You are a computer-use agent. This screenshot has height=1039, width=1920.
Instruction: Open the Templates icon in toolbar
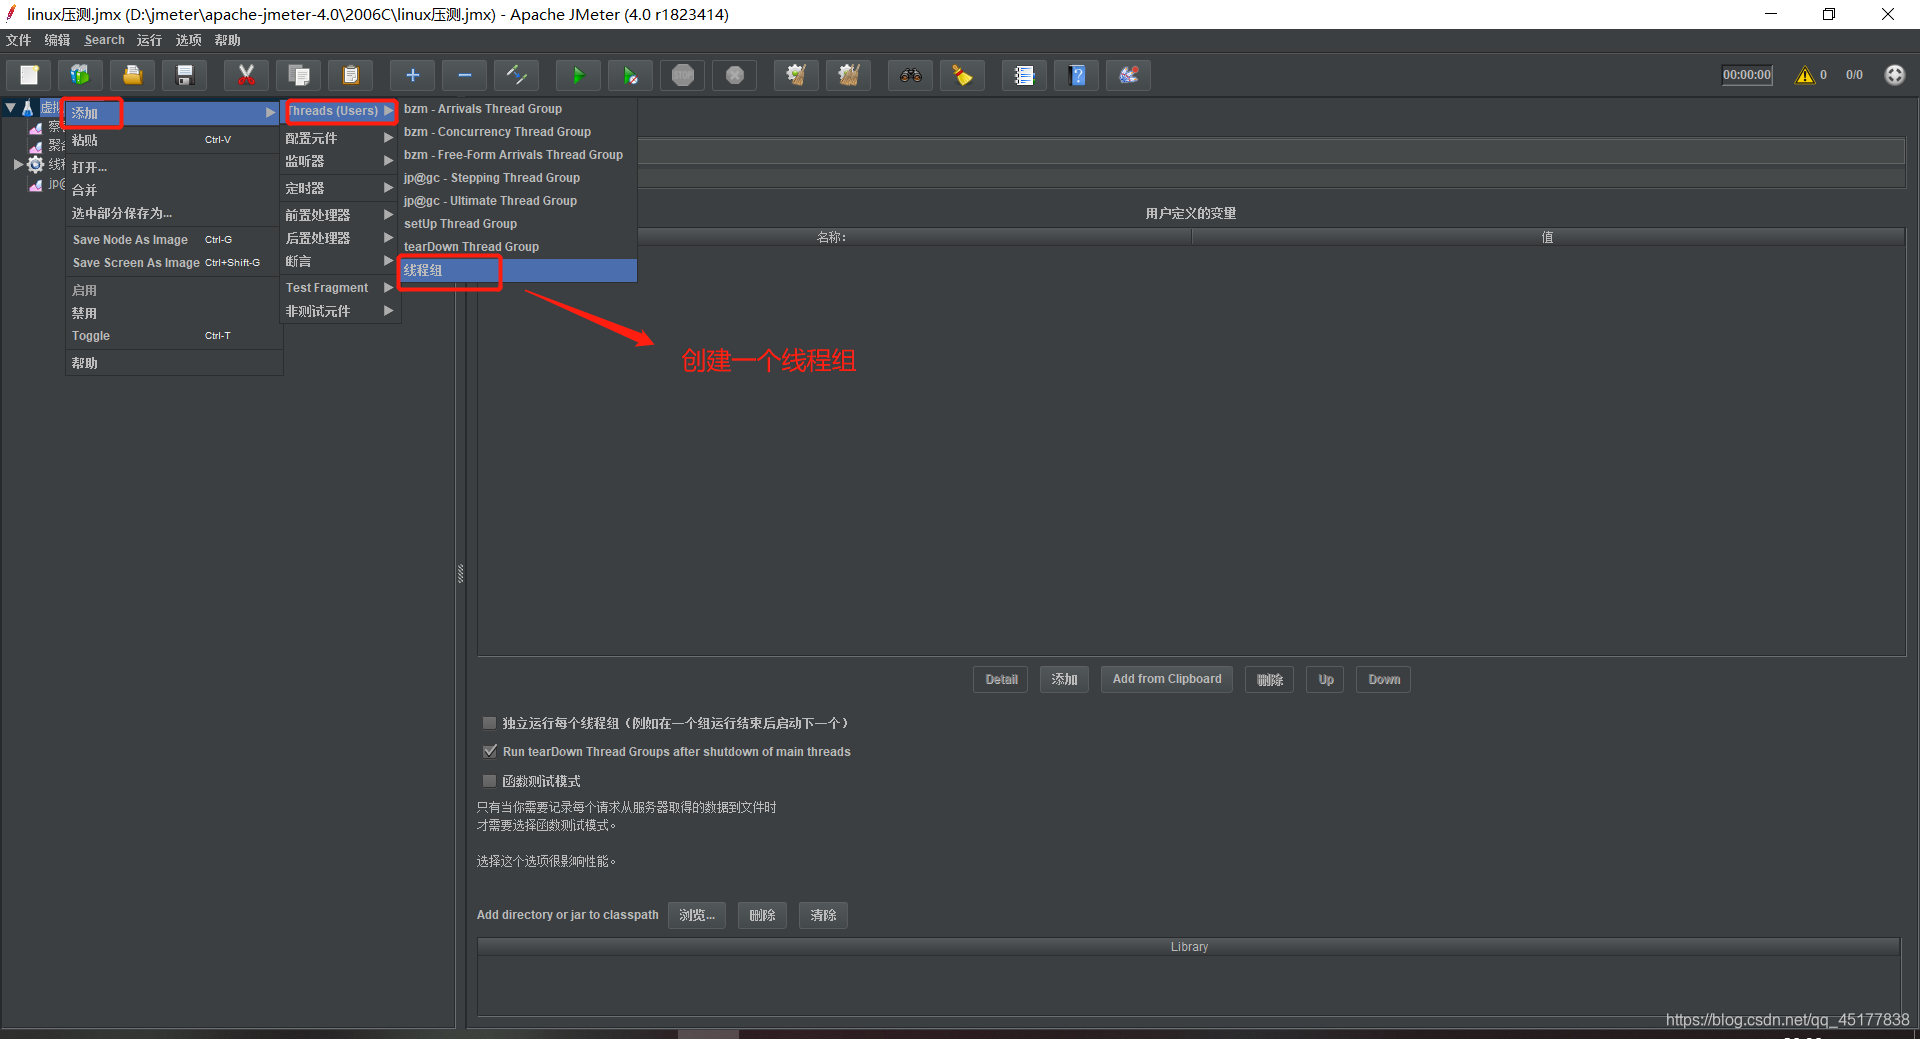tap(81, 75)
